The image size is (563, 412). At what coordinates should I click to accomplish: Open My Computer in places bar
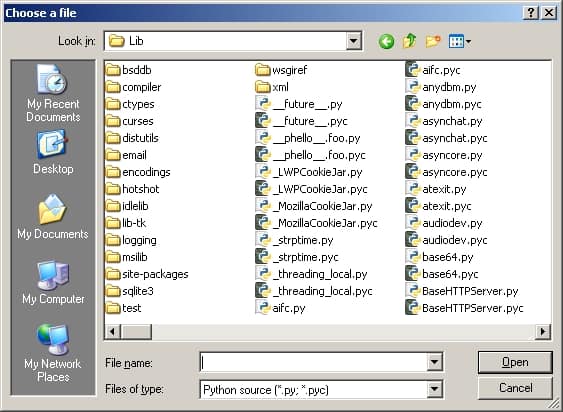click(x=53, y=282)
